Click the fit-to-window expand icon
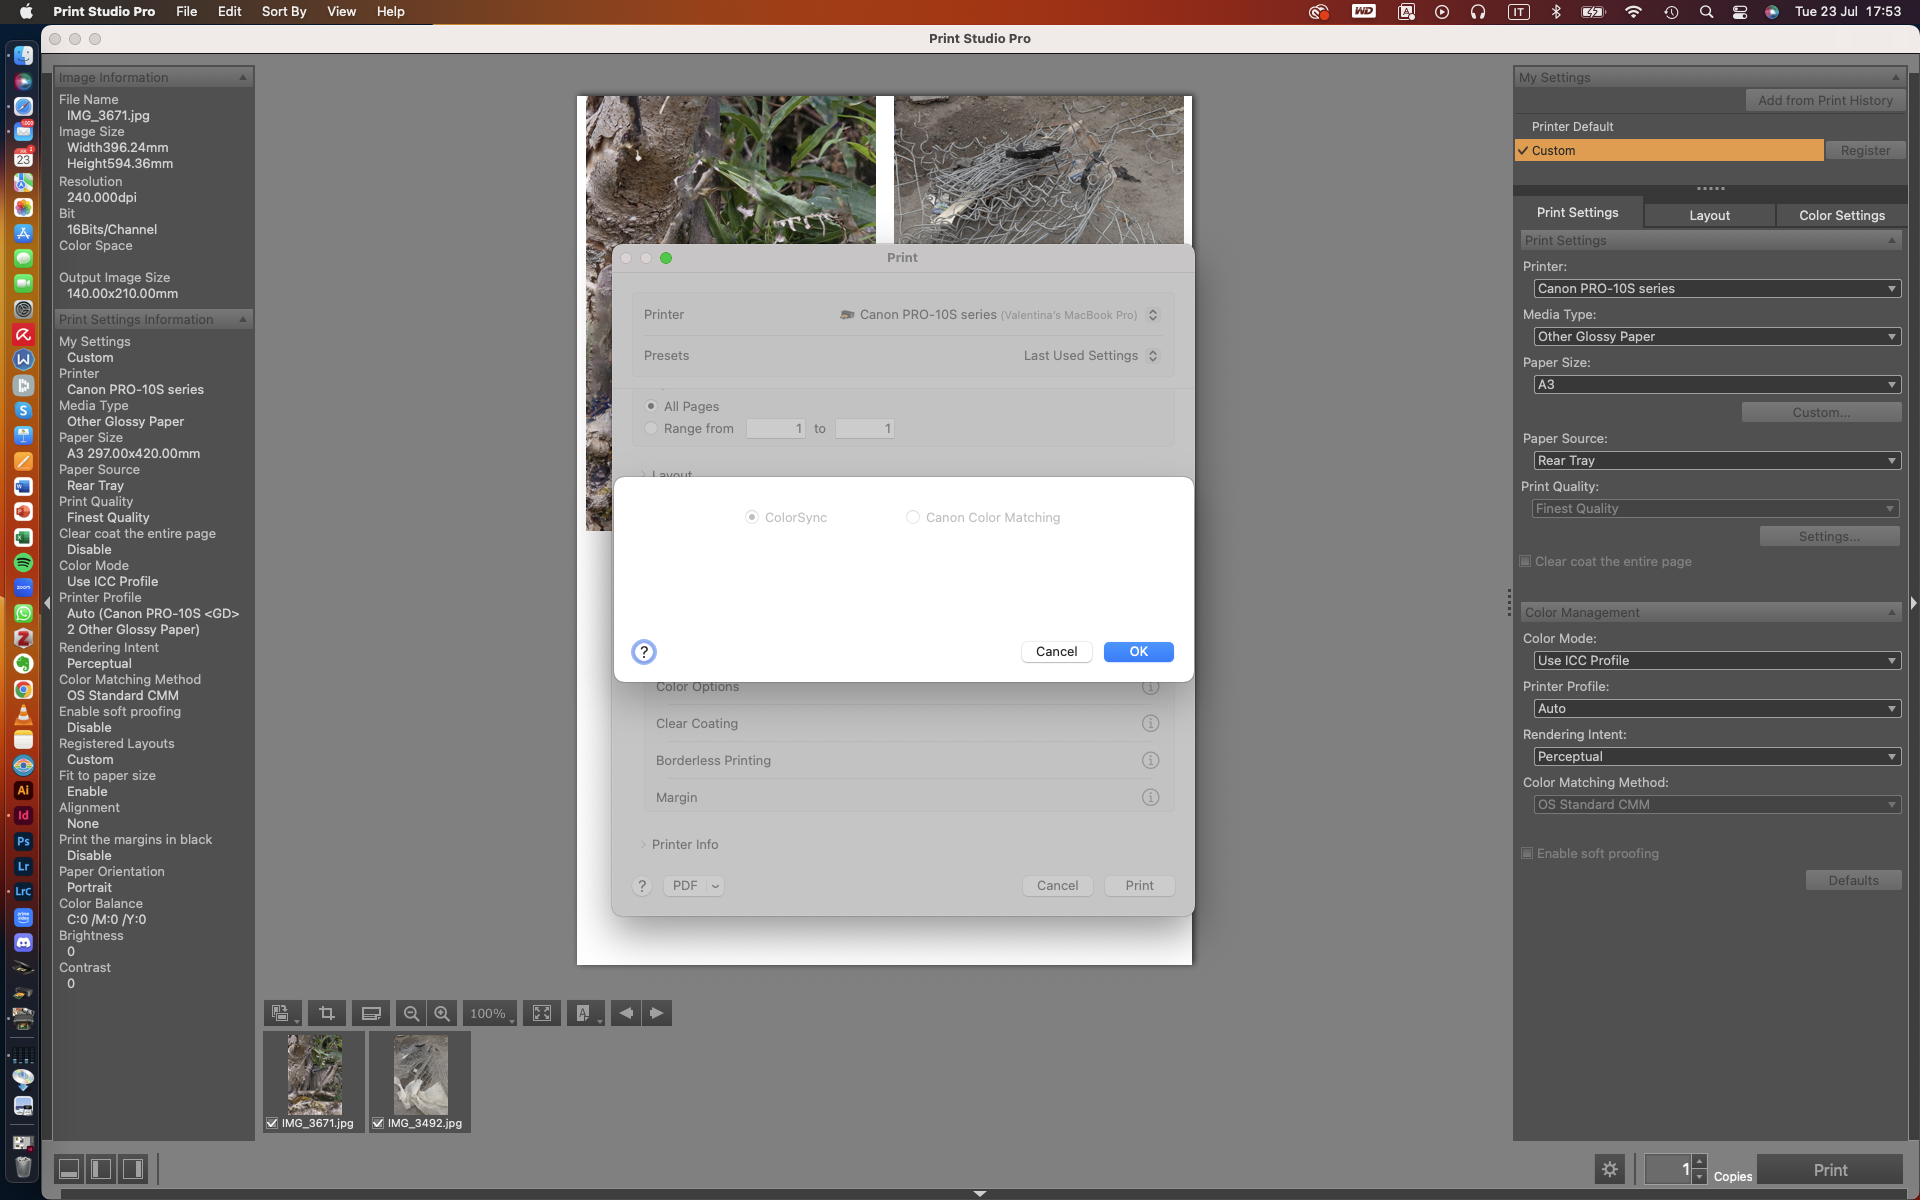Image resolution: width=1920 pixels, height=1200 pixels. tap(542, 1013)
